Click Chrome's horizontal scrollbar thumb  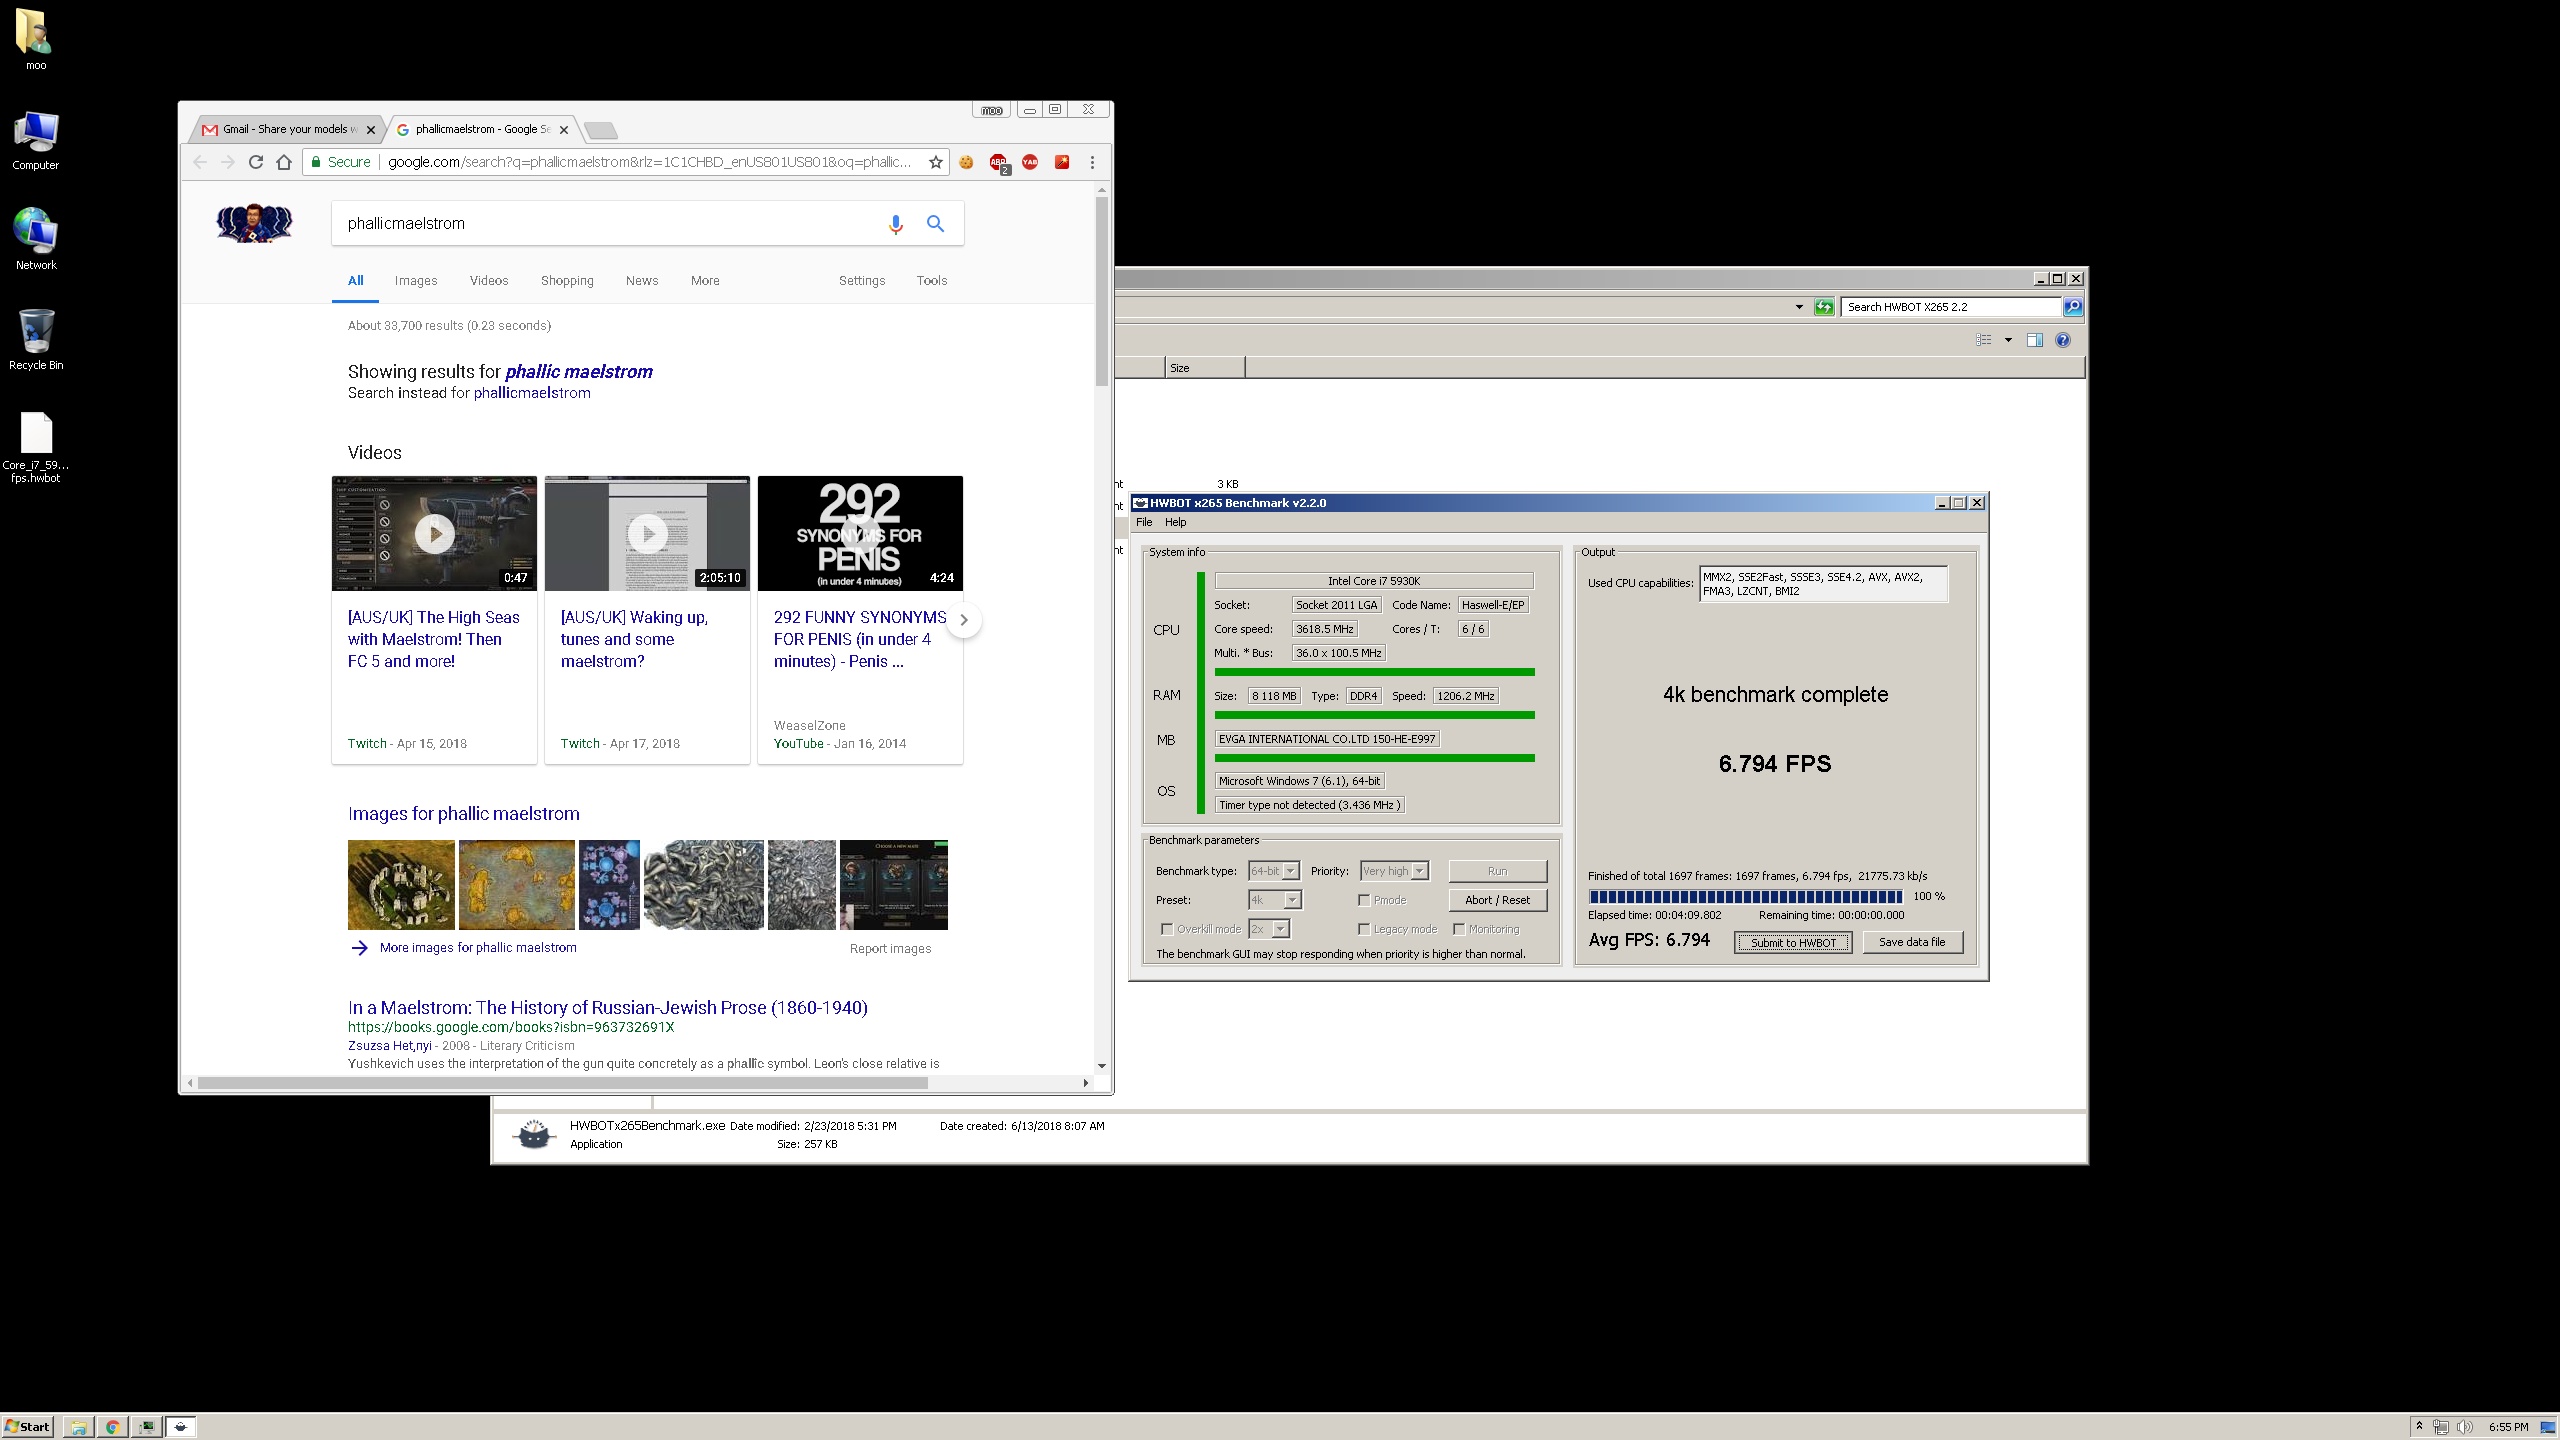coord(562,1083)
